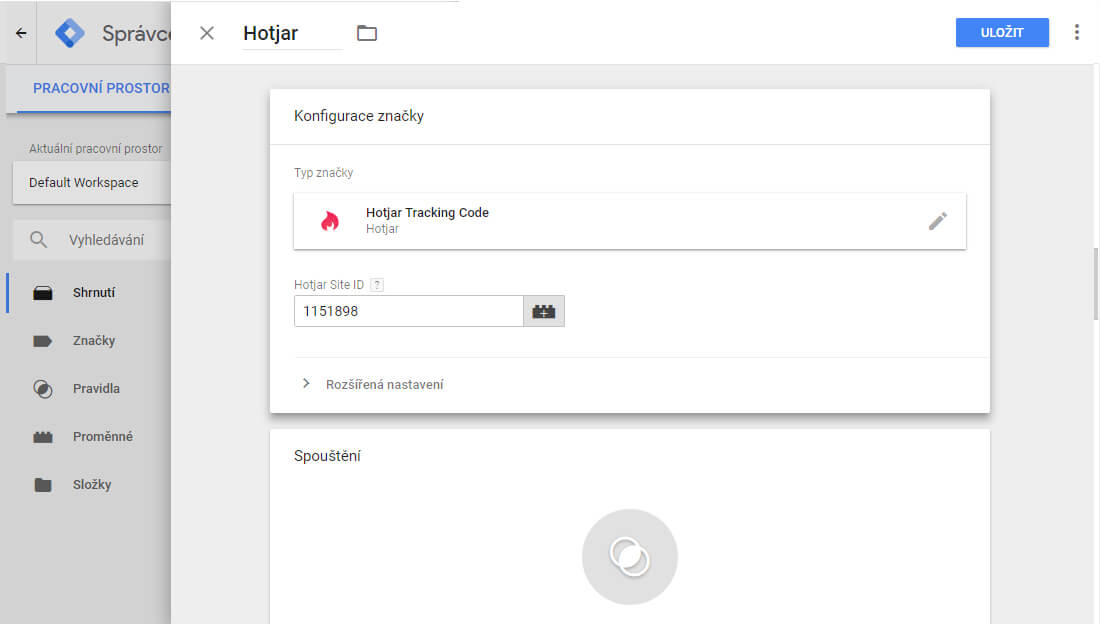This screenshot has height=624, width=1100.
Task: Open Proměnné in the sidebar
Action: [x=102, y=437]
